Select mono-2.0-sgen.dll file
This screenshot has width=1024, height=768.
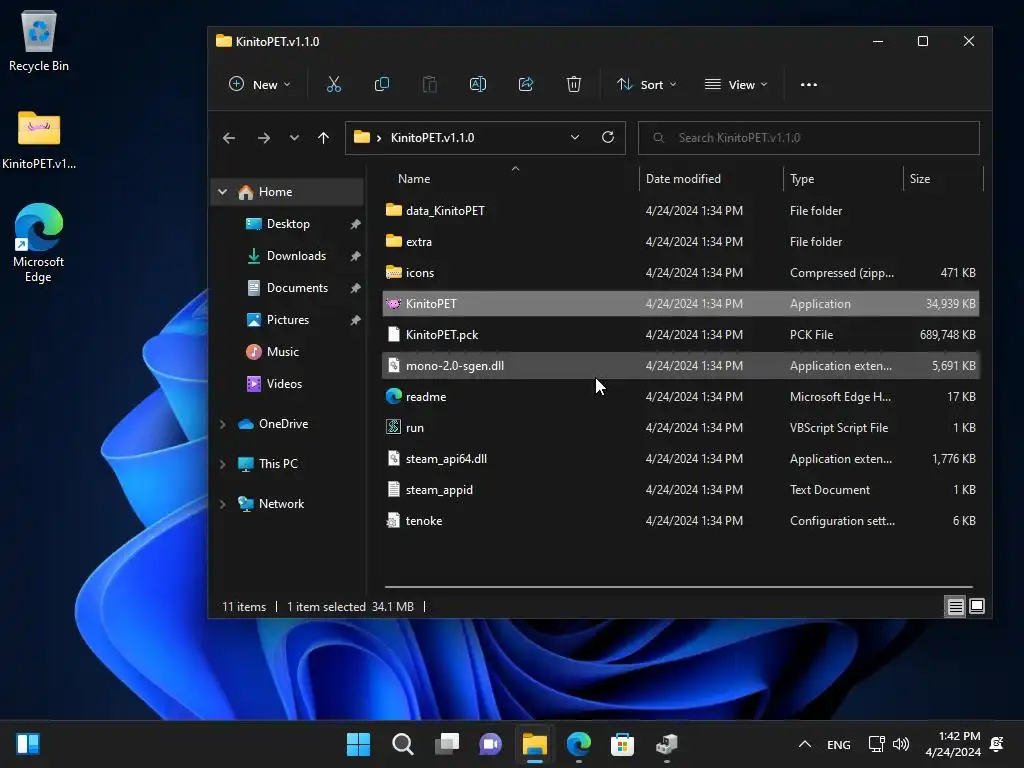[x=680, y=366]
